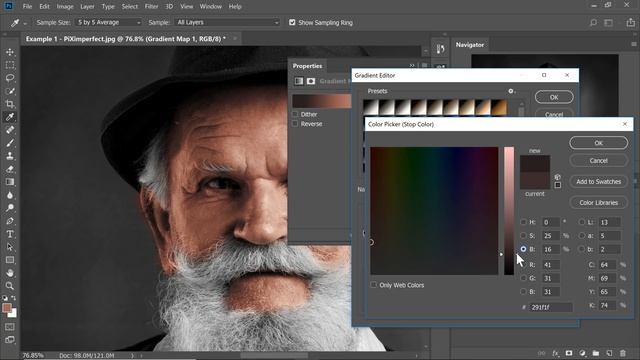
Task: Click the fx layer style icon
Action: tap(555, 353)
